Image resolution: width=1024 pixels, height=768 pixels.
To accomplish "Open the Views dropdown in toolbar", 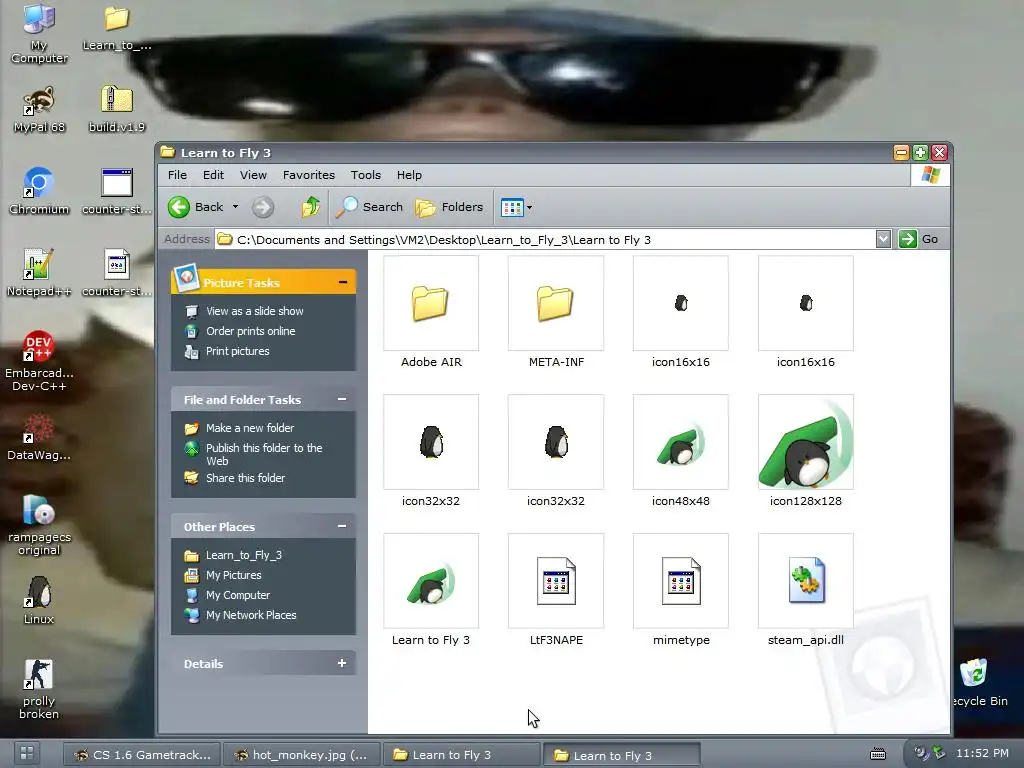I will pos(516,208).
